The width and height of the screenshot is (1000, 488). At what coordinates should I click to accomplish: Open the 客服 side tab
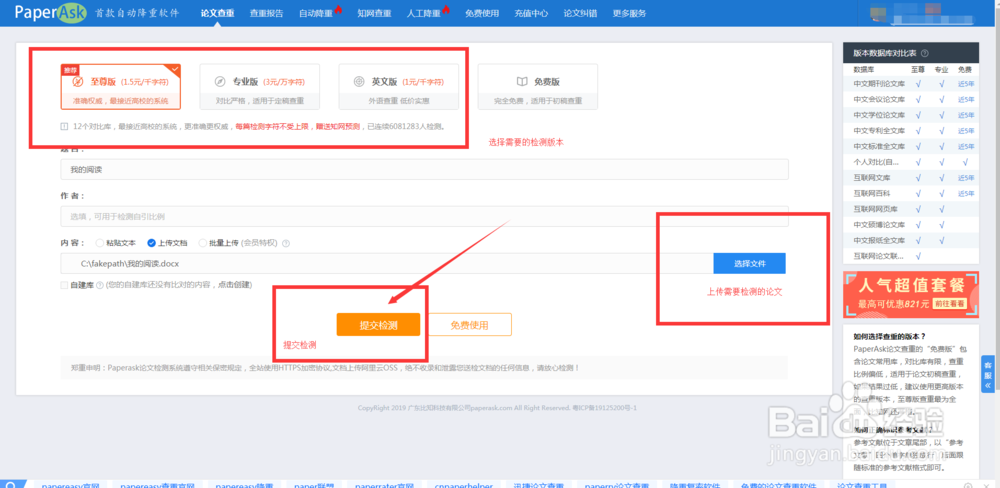pos(988,375)
